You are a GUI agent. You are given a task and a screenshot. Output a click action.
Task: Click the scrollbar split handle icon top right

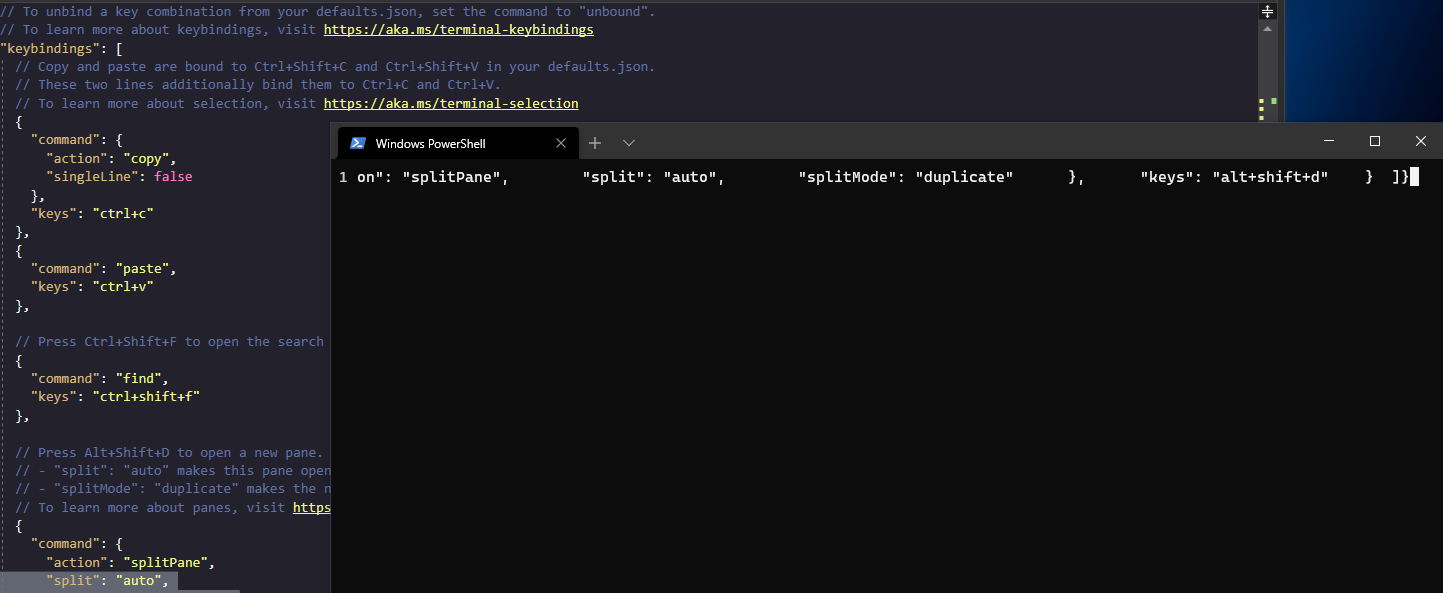click(1267, 10)
